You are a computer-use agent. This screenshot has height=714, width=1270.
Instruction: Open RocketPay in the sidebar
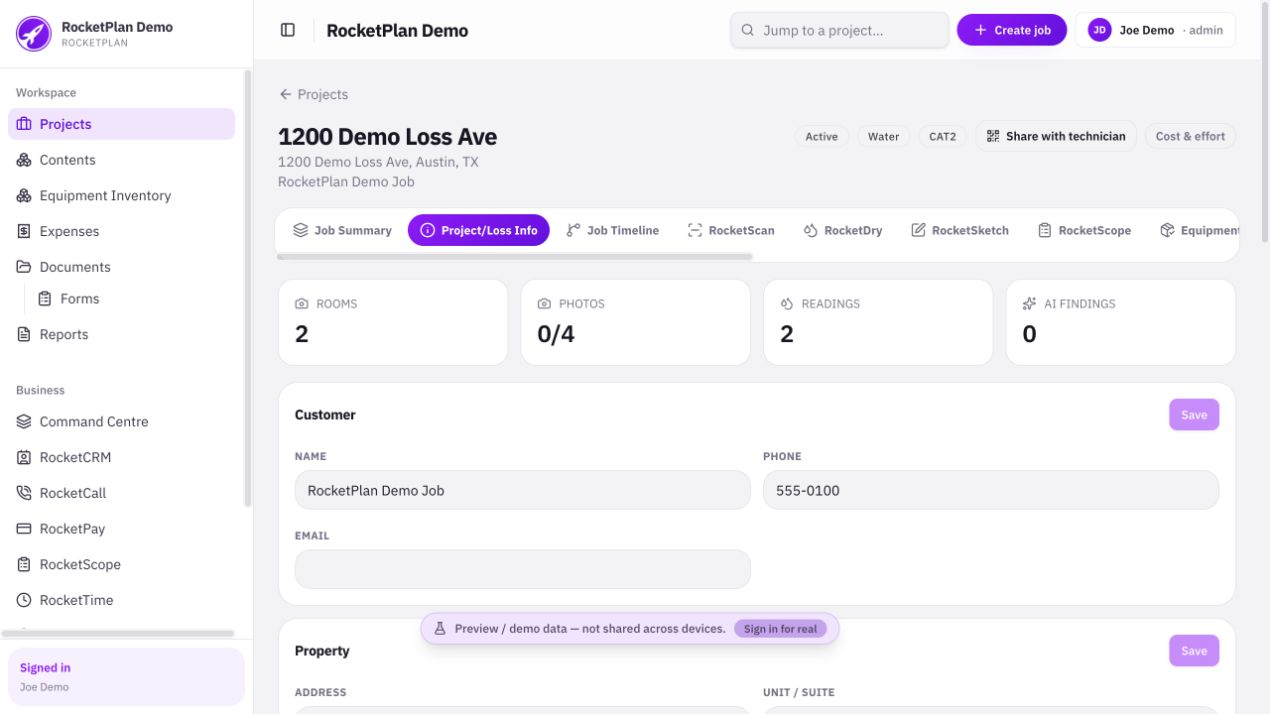coord(121,529)
